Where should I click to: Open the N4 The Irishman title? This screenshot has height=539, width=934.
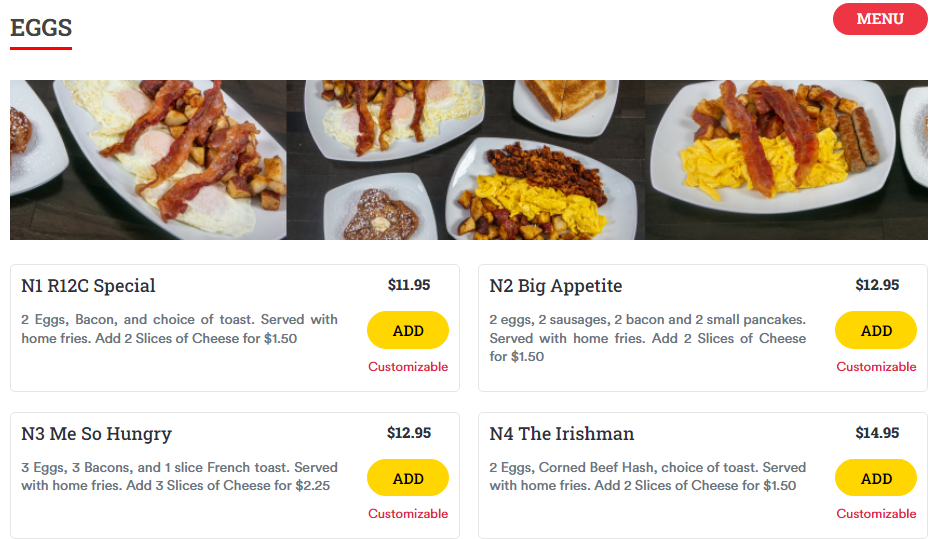coord(561,434)
